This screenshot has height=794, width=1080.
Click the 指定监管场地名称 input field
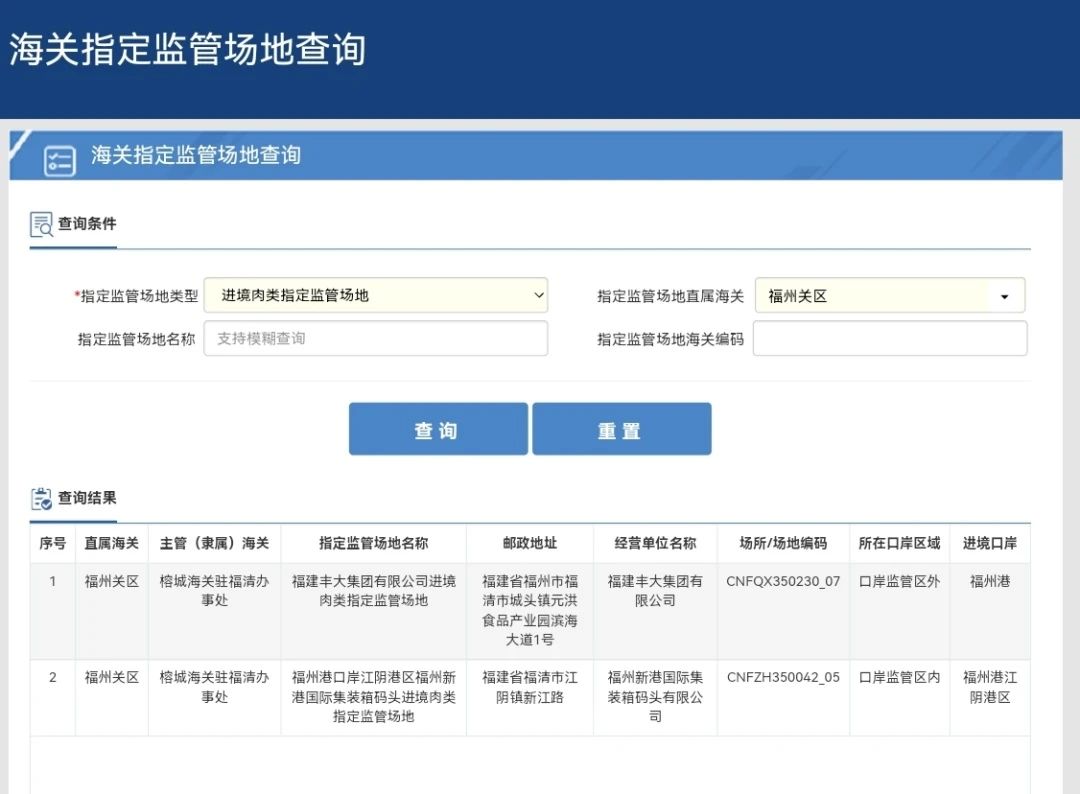click(376, 338)
